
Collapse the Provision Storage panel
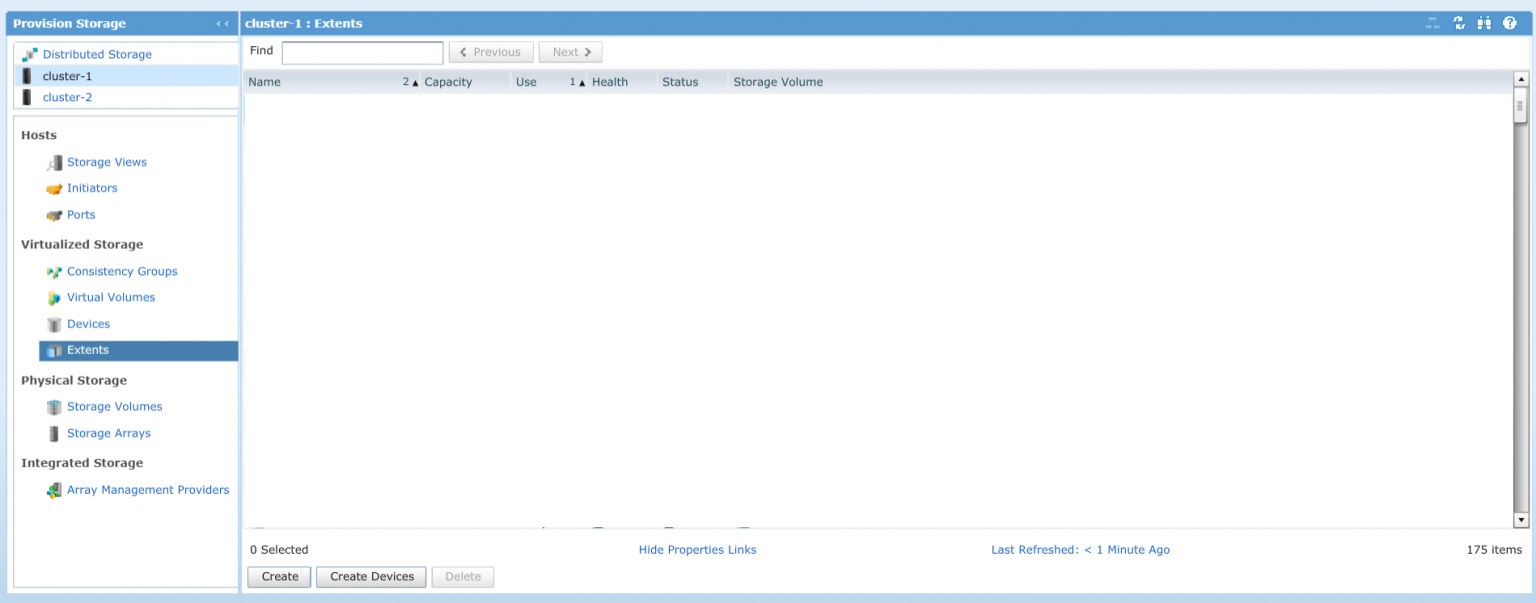(222, 23)
